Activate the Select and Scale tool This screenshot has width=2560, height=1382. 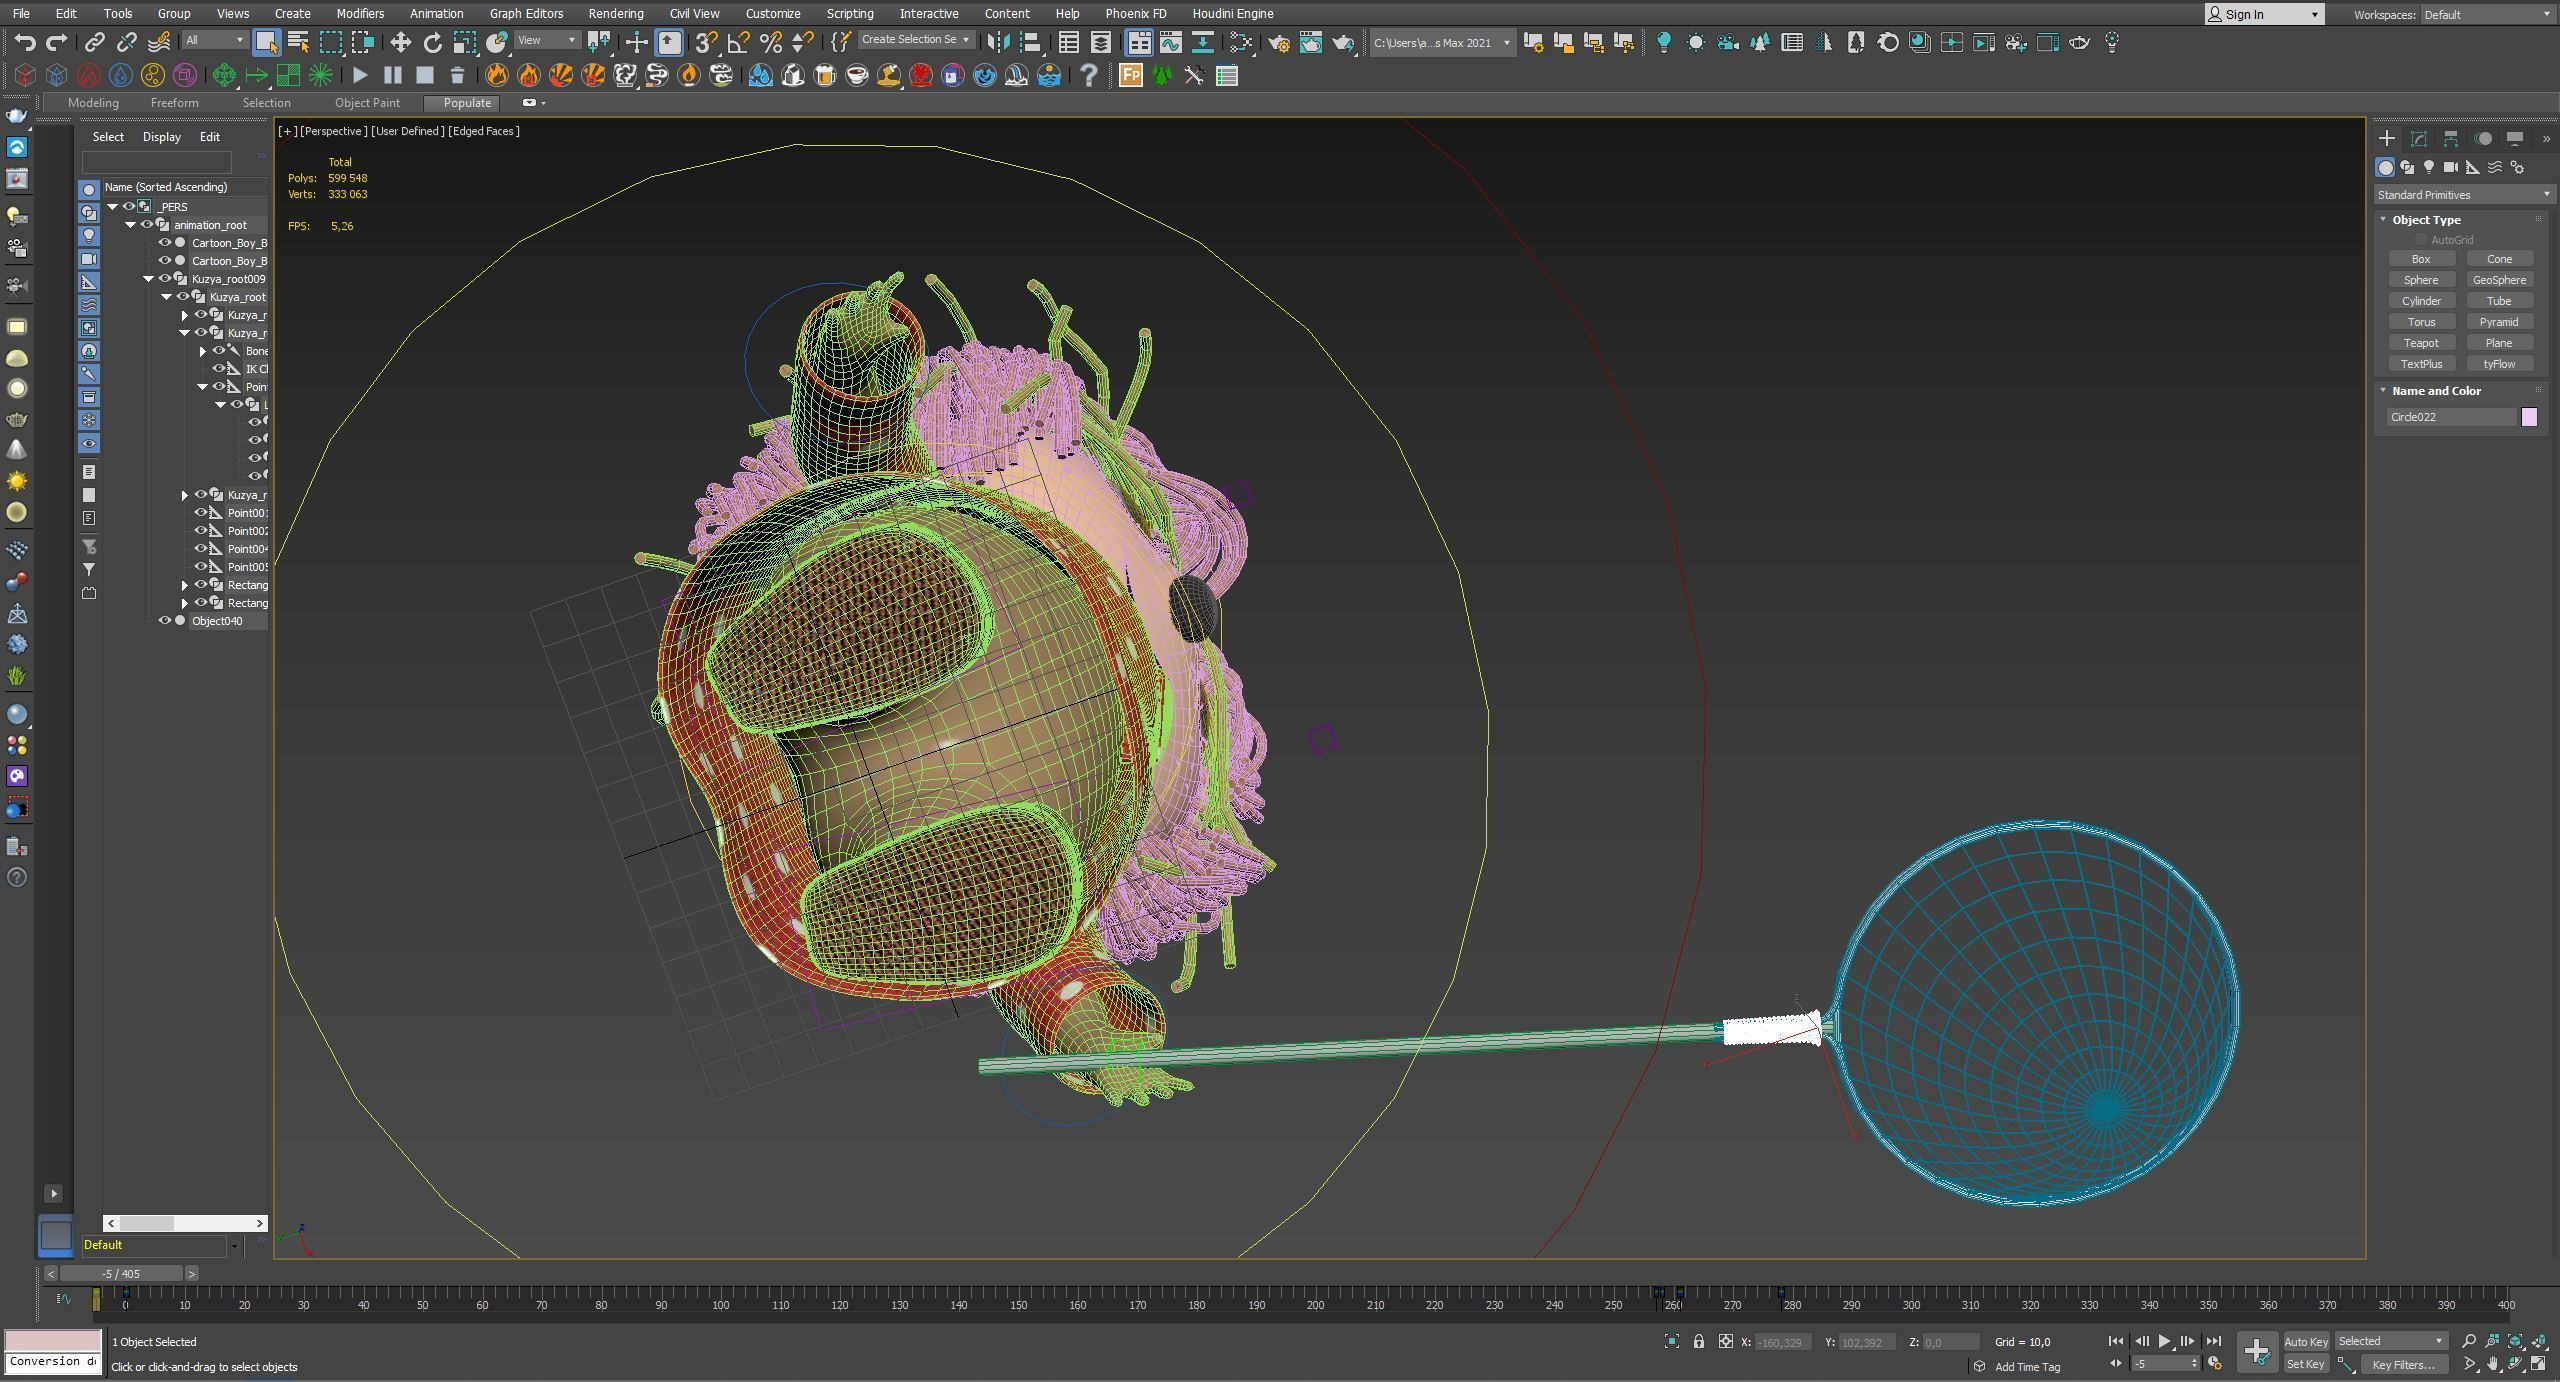tap(464, 42)
